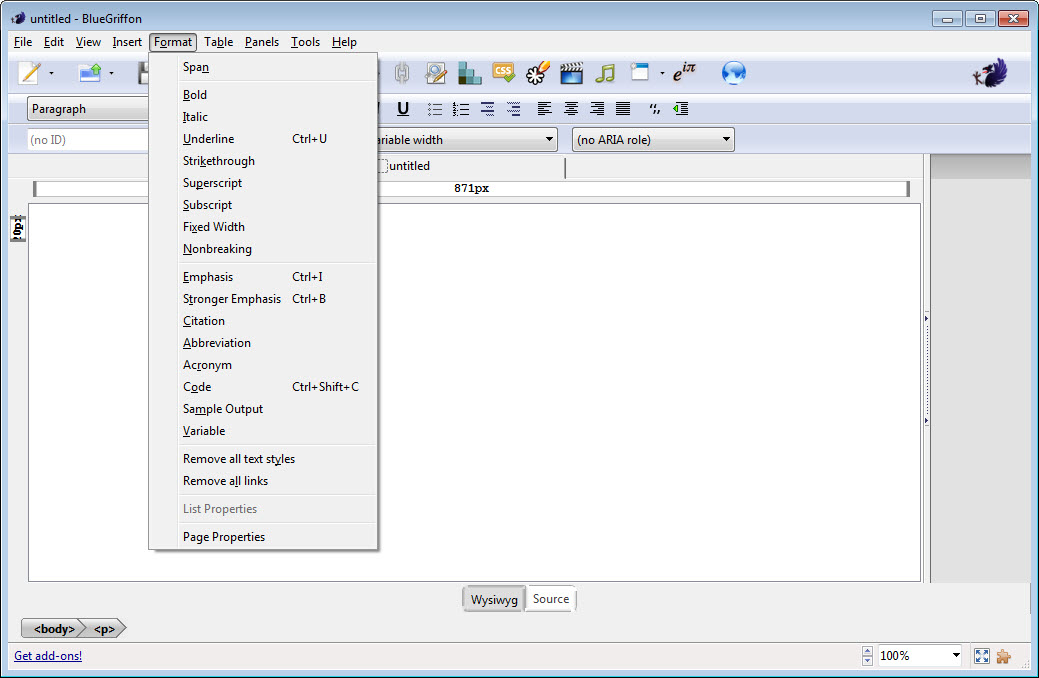Click the CSS stylesheet editor icon

(504, 73)
